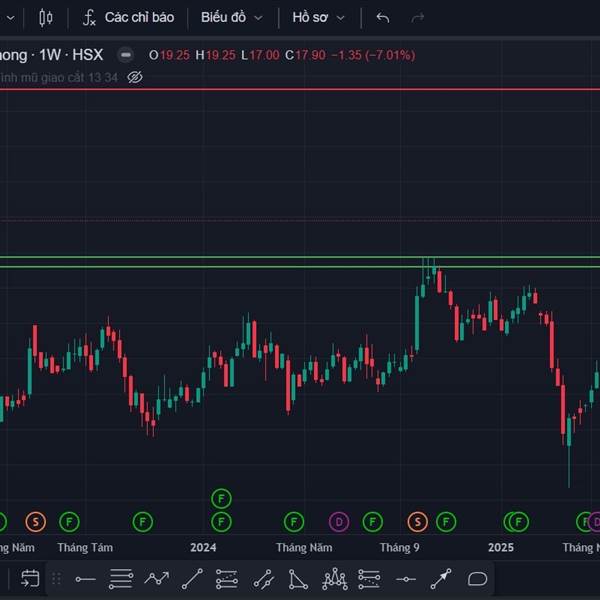
Task: Expand the Hồ sơ dropdown
Action: pyautogui.click(x=318, y=17)
